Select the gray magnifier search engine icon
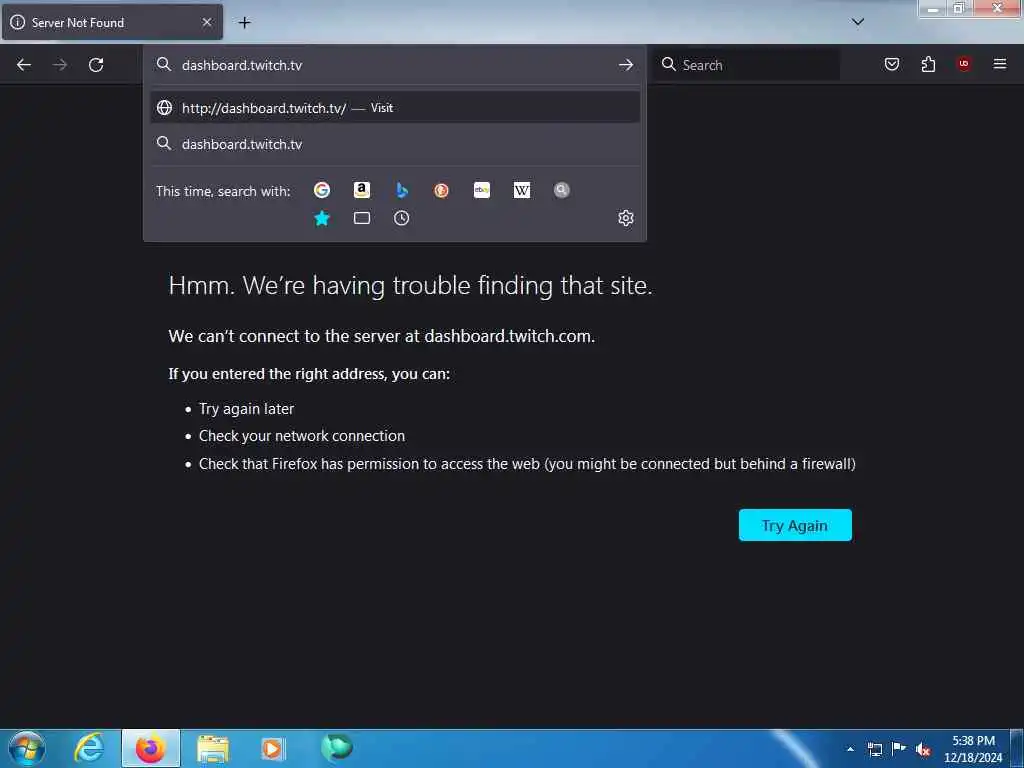 562,190
